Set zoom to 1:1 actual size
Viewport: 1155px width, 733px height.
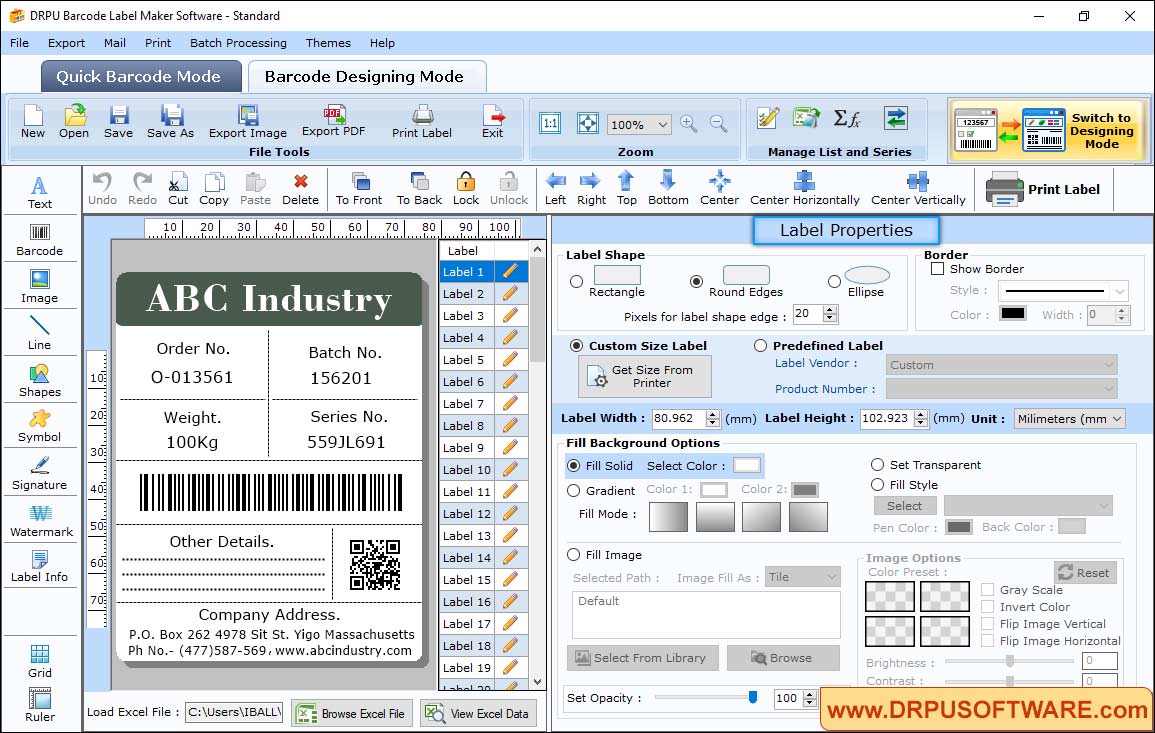[550, 123]
